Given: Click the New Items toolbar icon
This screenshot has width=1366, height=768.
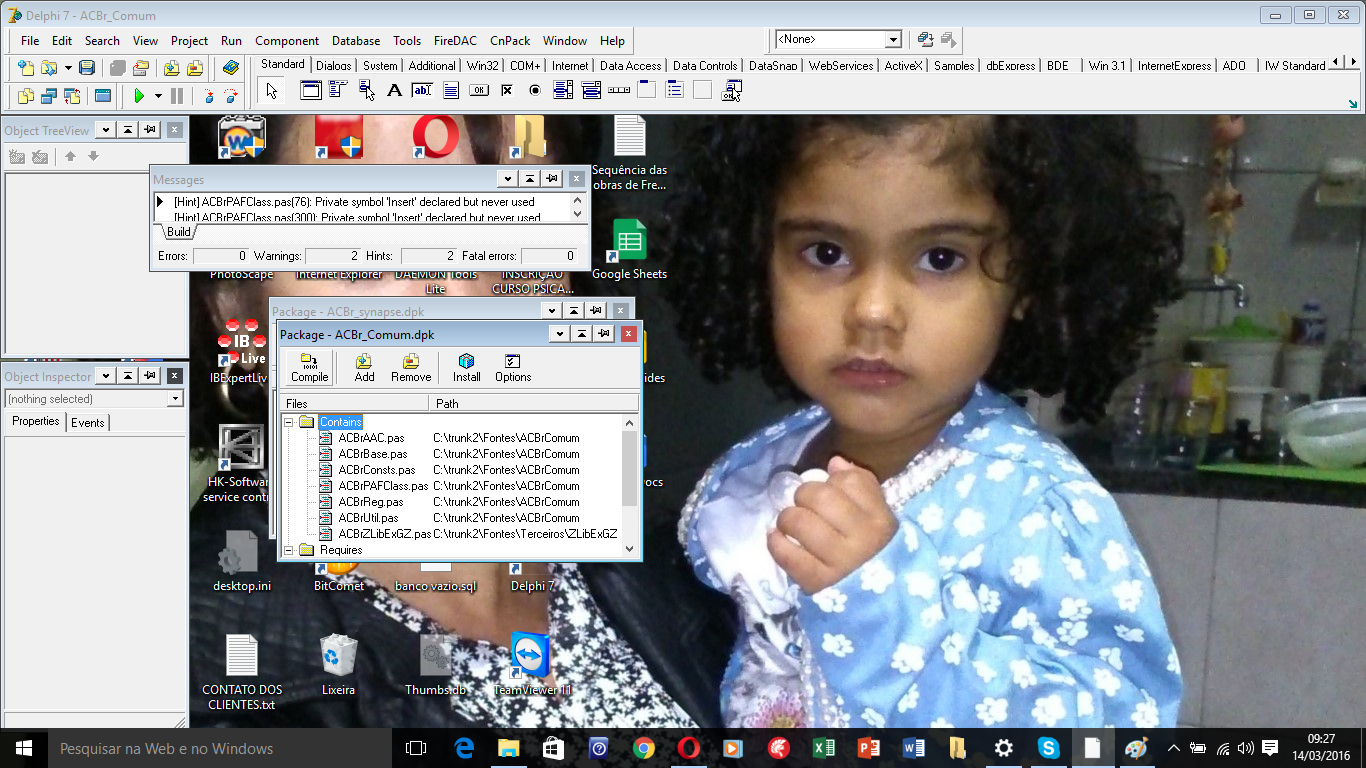Looking at the screenshot, I should (26, 68).
